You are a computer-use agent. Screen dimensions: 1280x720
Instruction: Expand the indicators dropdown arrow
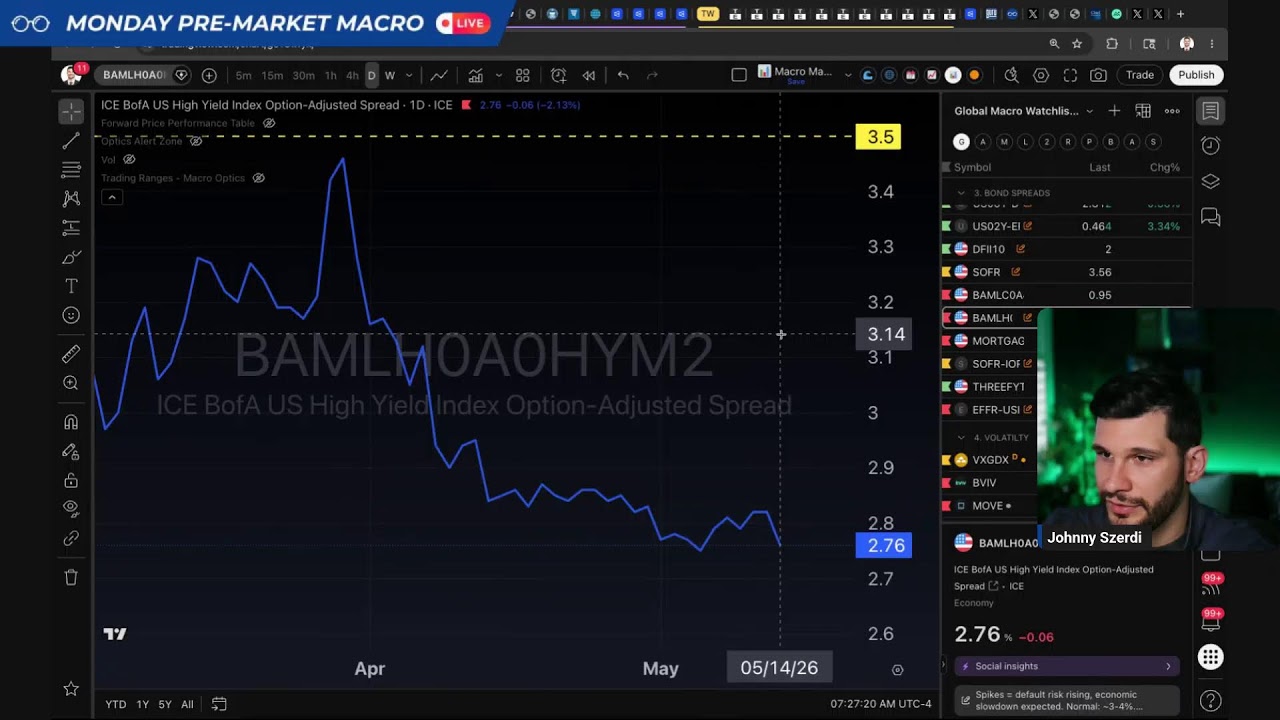(x=499, y=75)
